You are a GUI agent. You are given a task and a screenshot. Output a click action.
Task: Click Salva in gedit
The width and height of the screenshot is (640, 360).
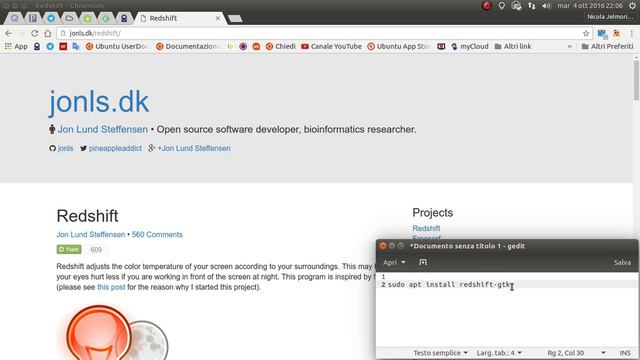click(x=622, y=262)
